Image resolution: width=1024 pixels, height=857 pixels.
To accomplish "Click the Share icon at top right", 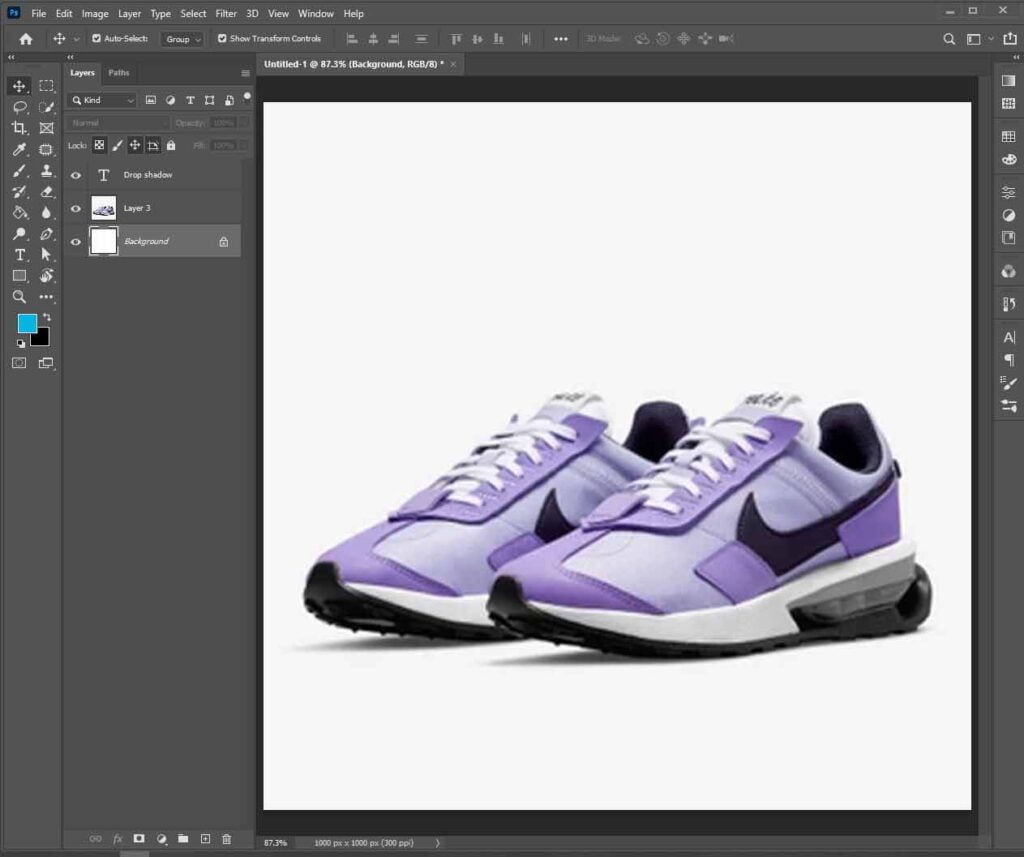I will pyautogui.click(x=1010, y=39).
